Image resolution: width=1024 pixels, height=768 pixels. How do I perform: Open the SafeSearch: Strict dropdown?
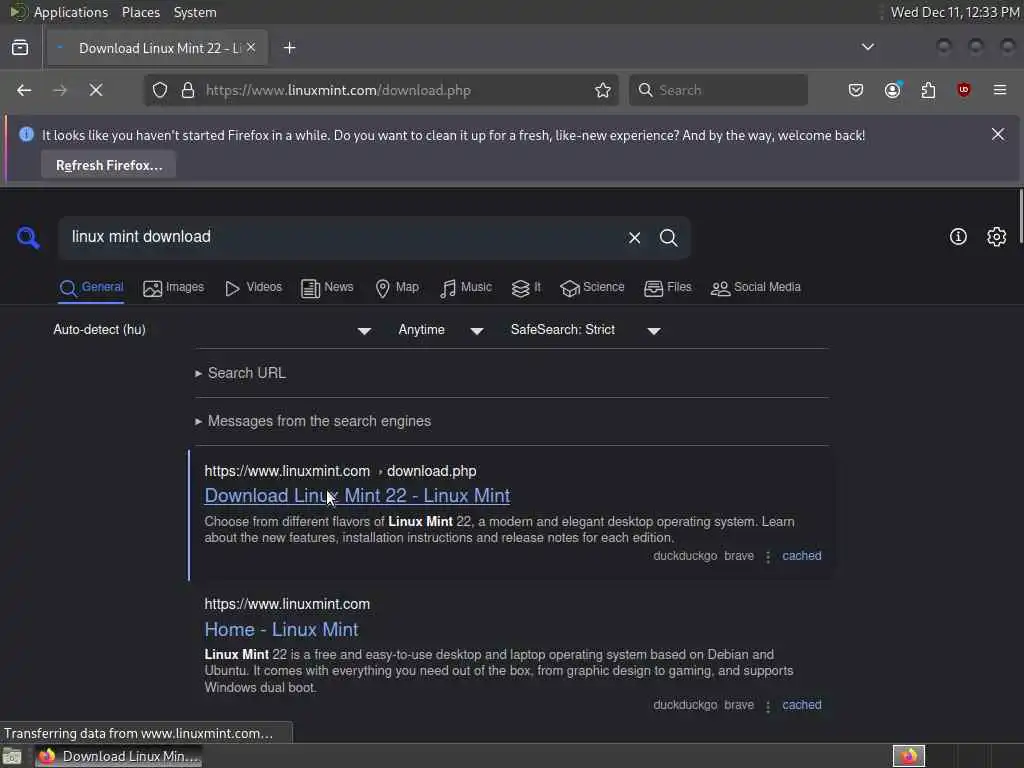pos(586,330)
